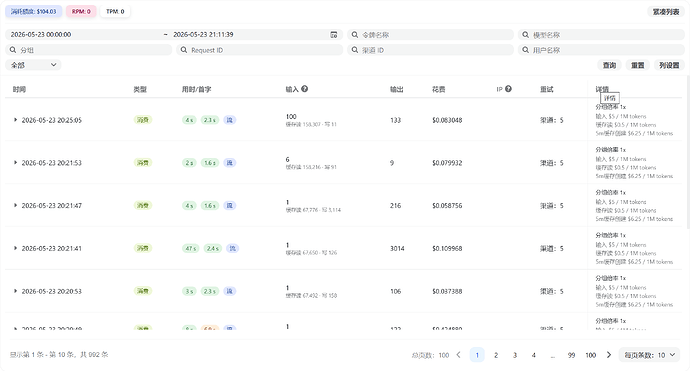The image size is (690, 371).
Task: Click the 用时/首字 column header
Action: (196, 89)
